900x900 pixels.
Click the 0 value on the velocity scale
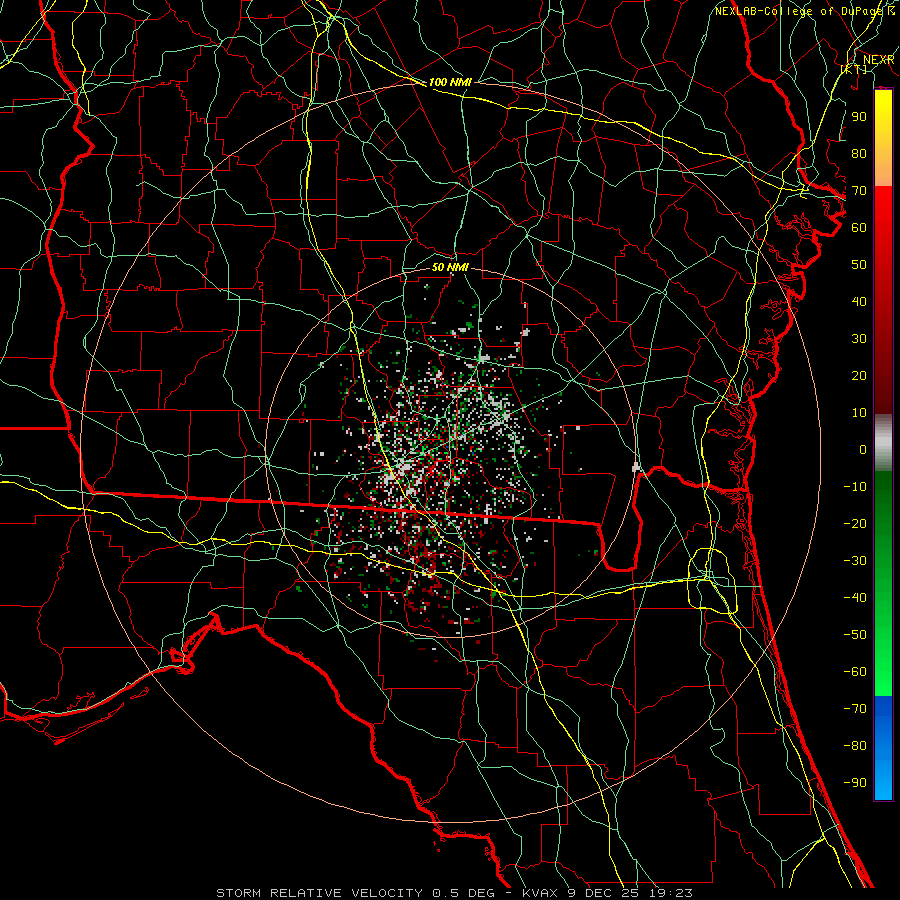[863, 449]
